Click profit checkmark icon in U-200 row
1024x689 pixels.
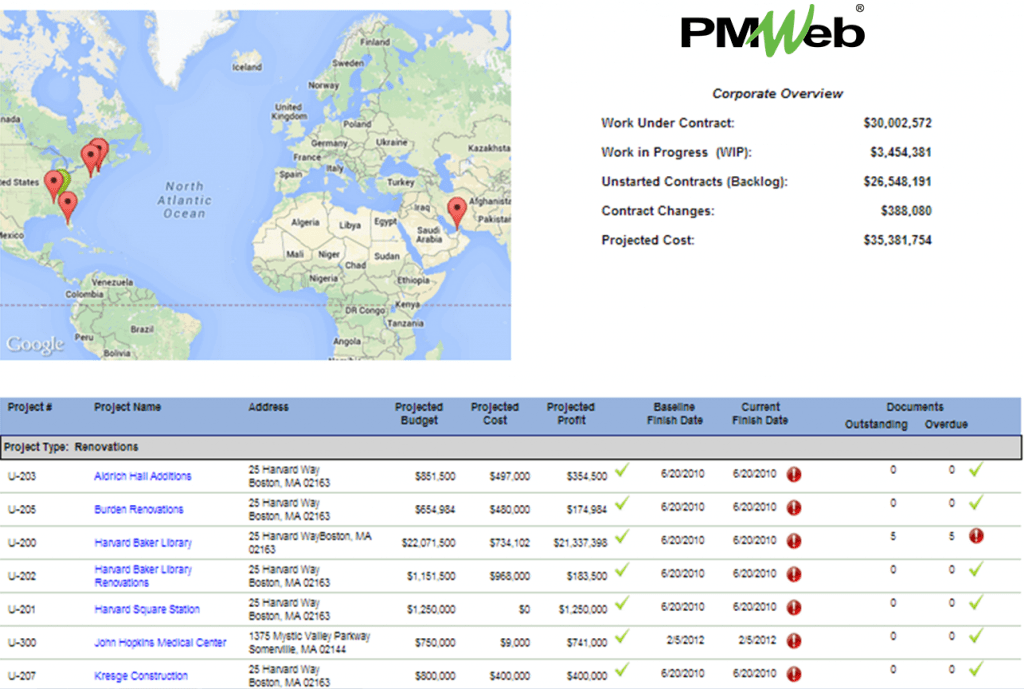(x=622, y=536)
